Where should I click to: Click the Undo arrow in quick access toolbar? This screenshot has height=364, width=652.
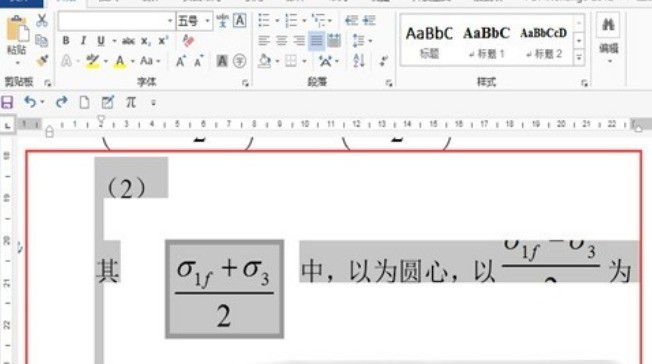pyautogui.click(x=30, y=102)
